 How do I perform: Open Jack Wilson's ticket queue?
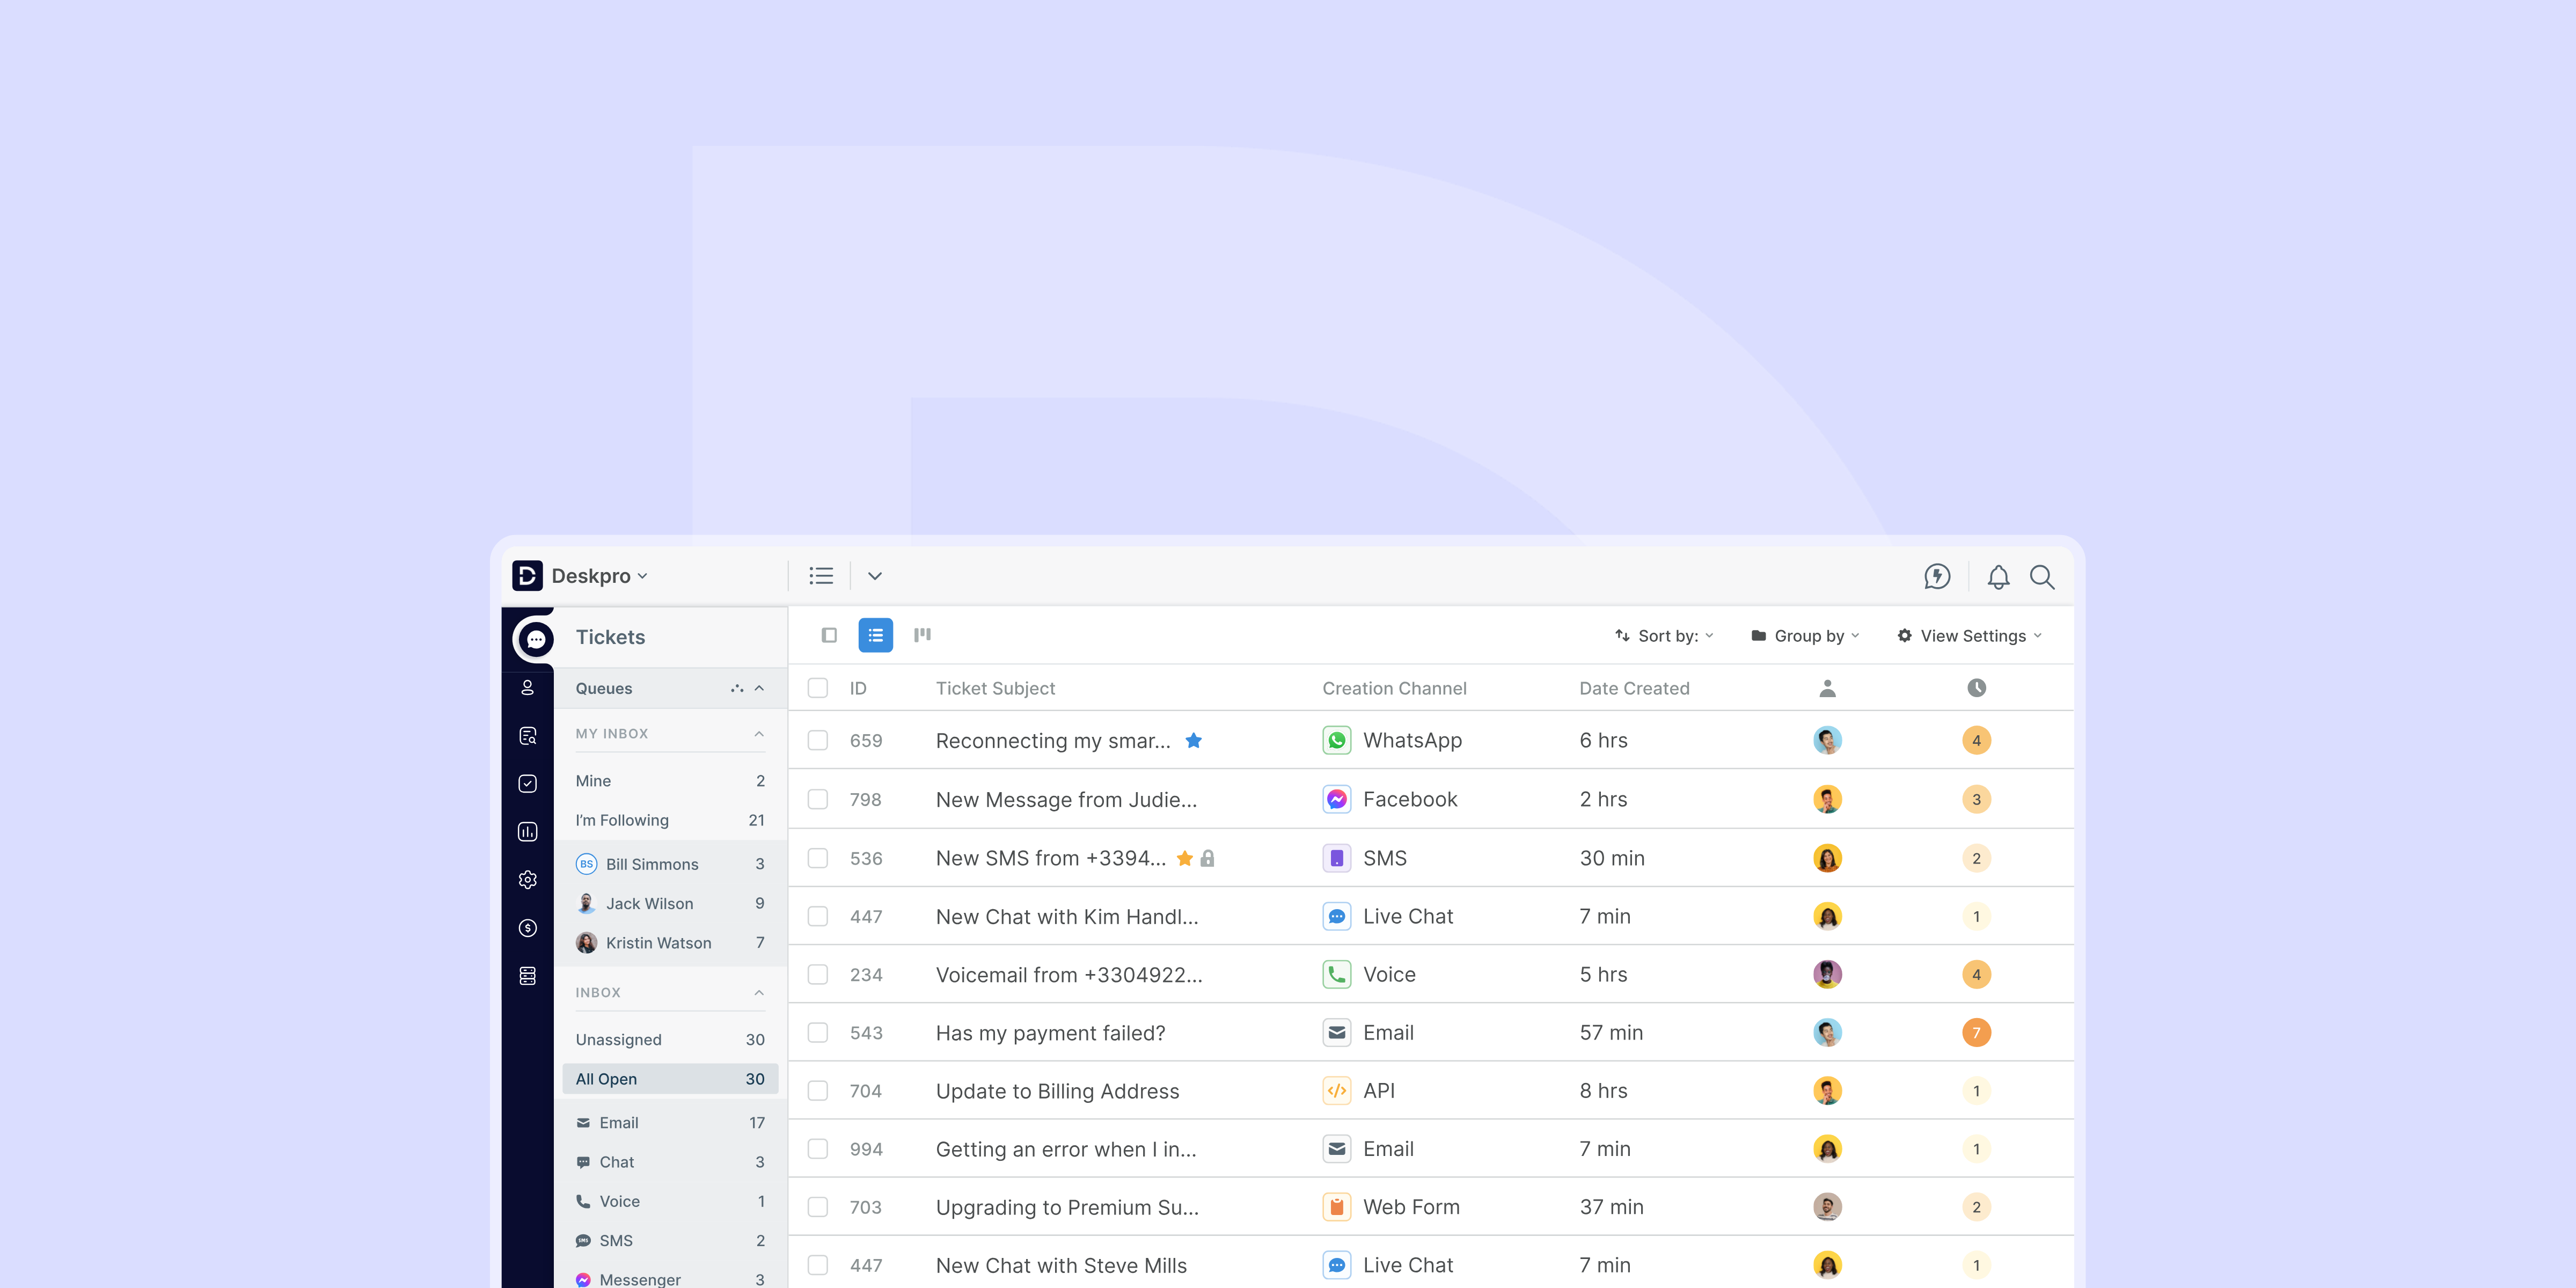coord(650,903)
